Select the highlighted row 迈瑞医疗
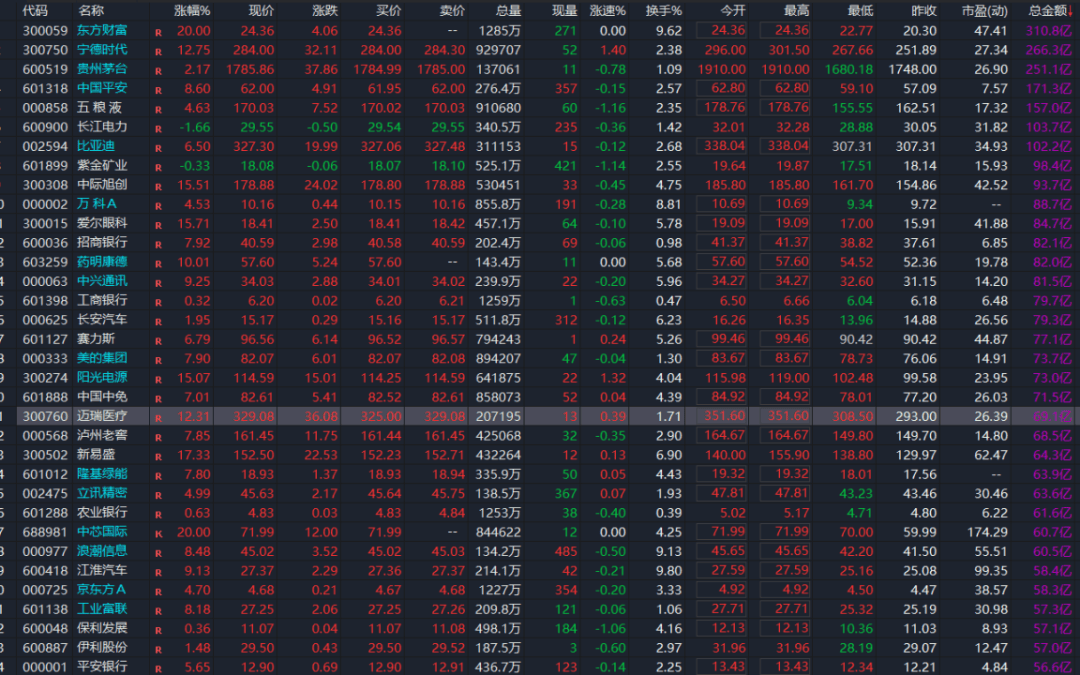 [x=540, y=416]
